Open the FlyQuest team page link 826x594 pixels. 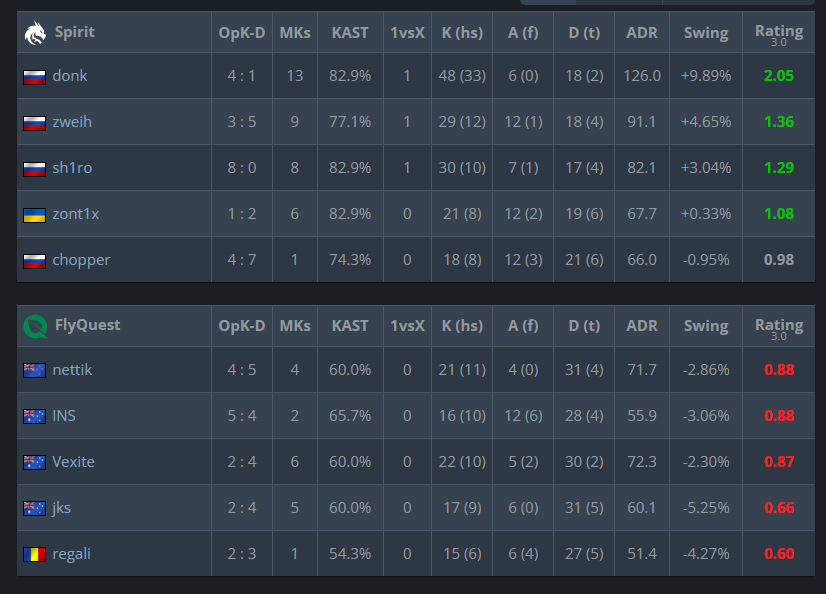87,325
